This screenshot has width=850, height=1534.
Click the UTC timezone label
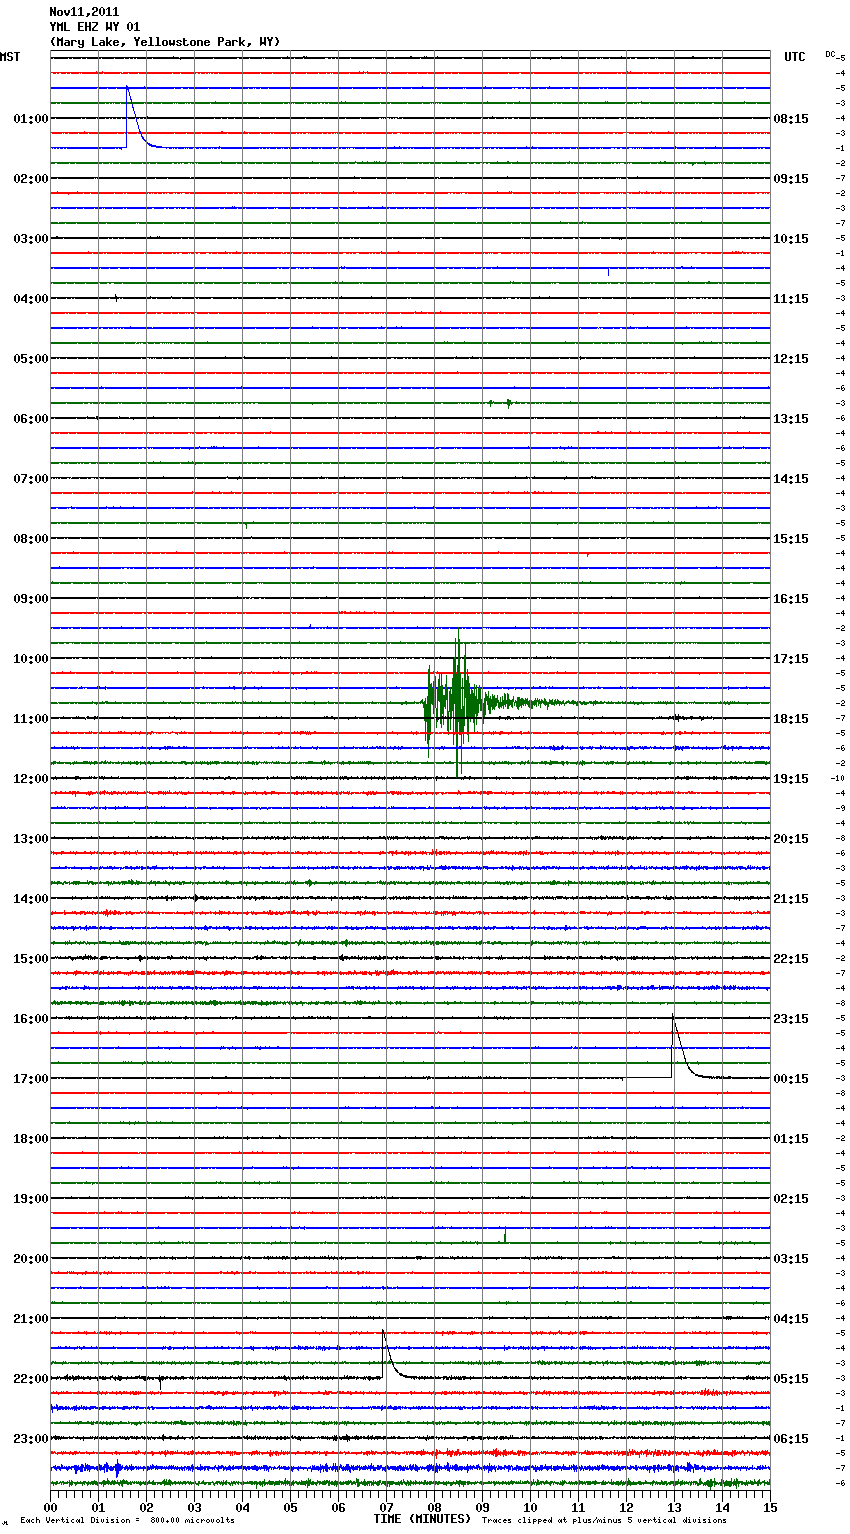click(x=795, y=57)
